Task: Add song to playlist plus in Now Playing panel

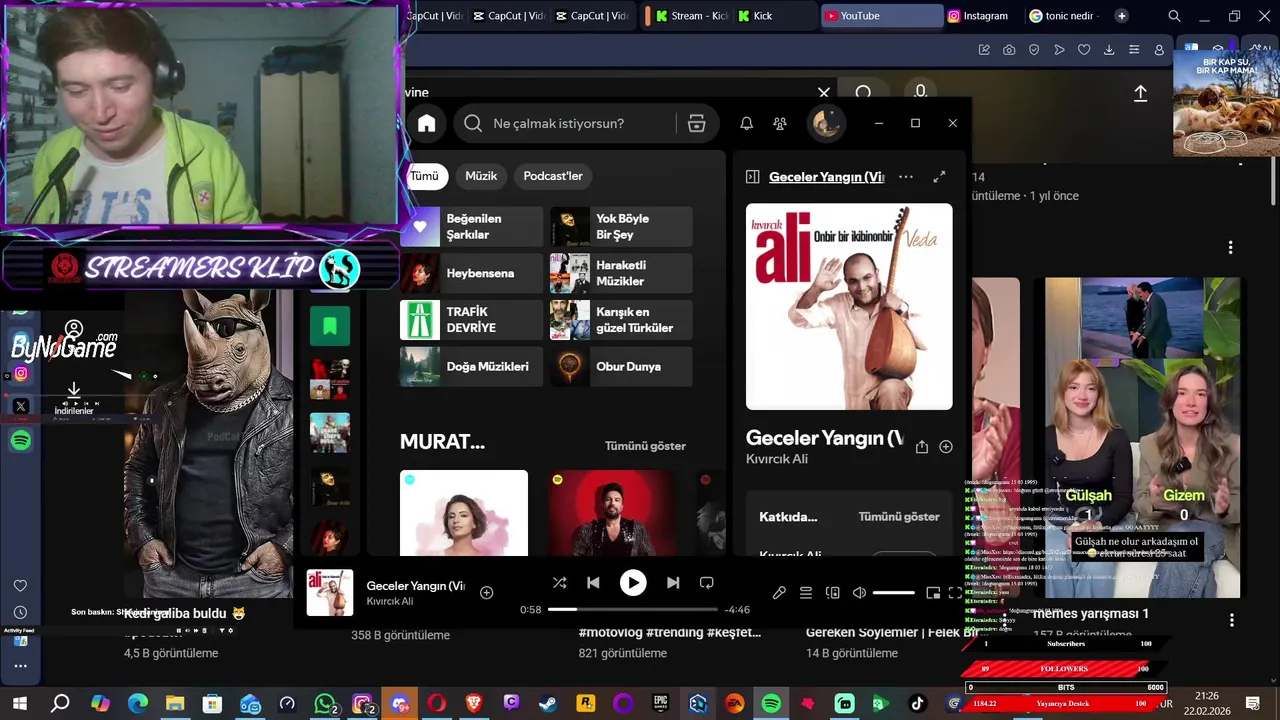Action: pos(946,447)
